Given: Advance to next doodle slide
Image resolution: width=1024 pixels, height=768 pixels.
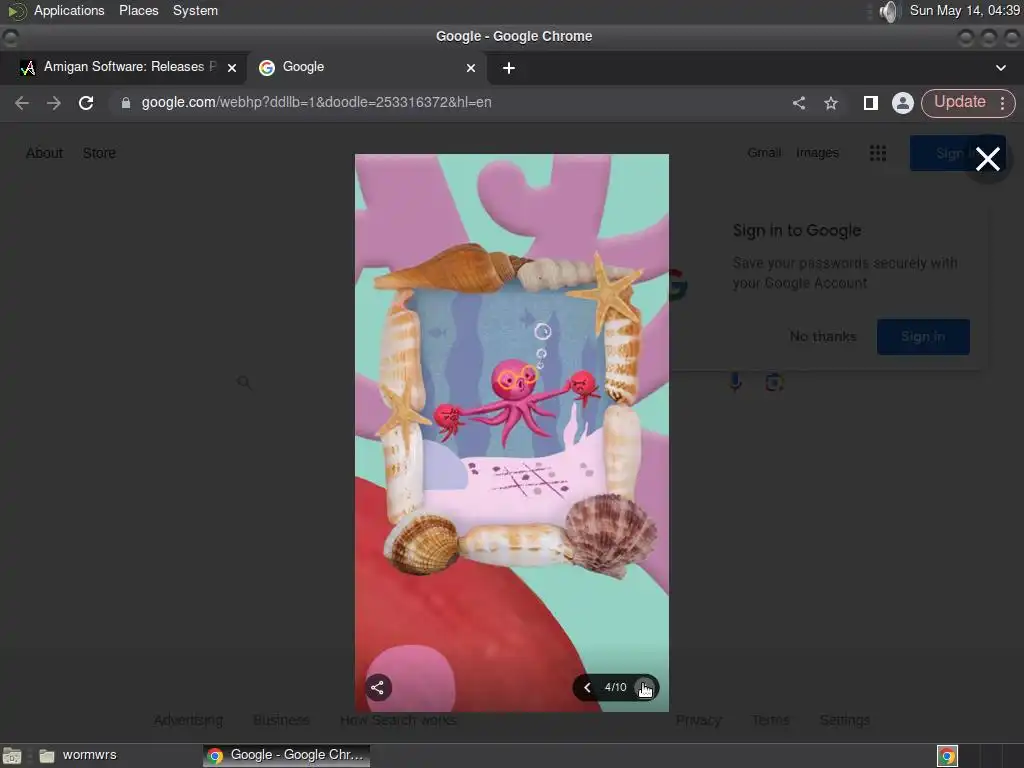Looking at the screenshot, I should [645, 688].
